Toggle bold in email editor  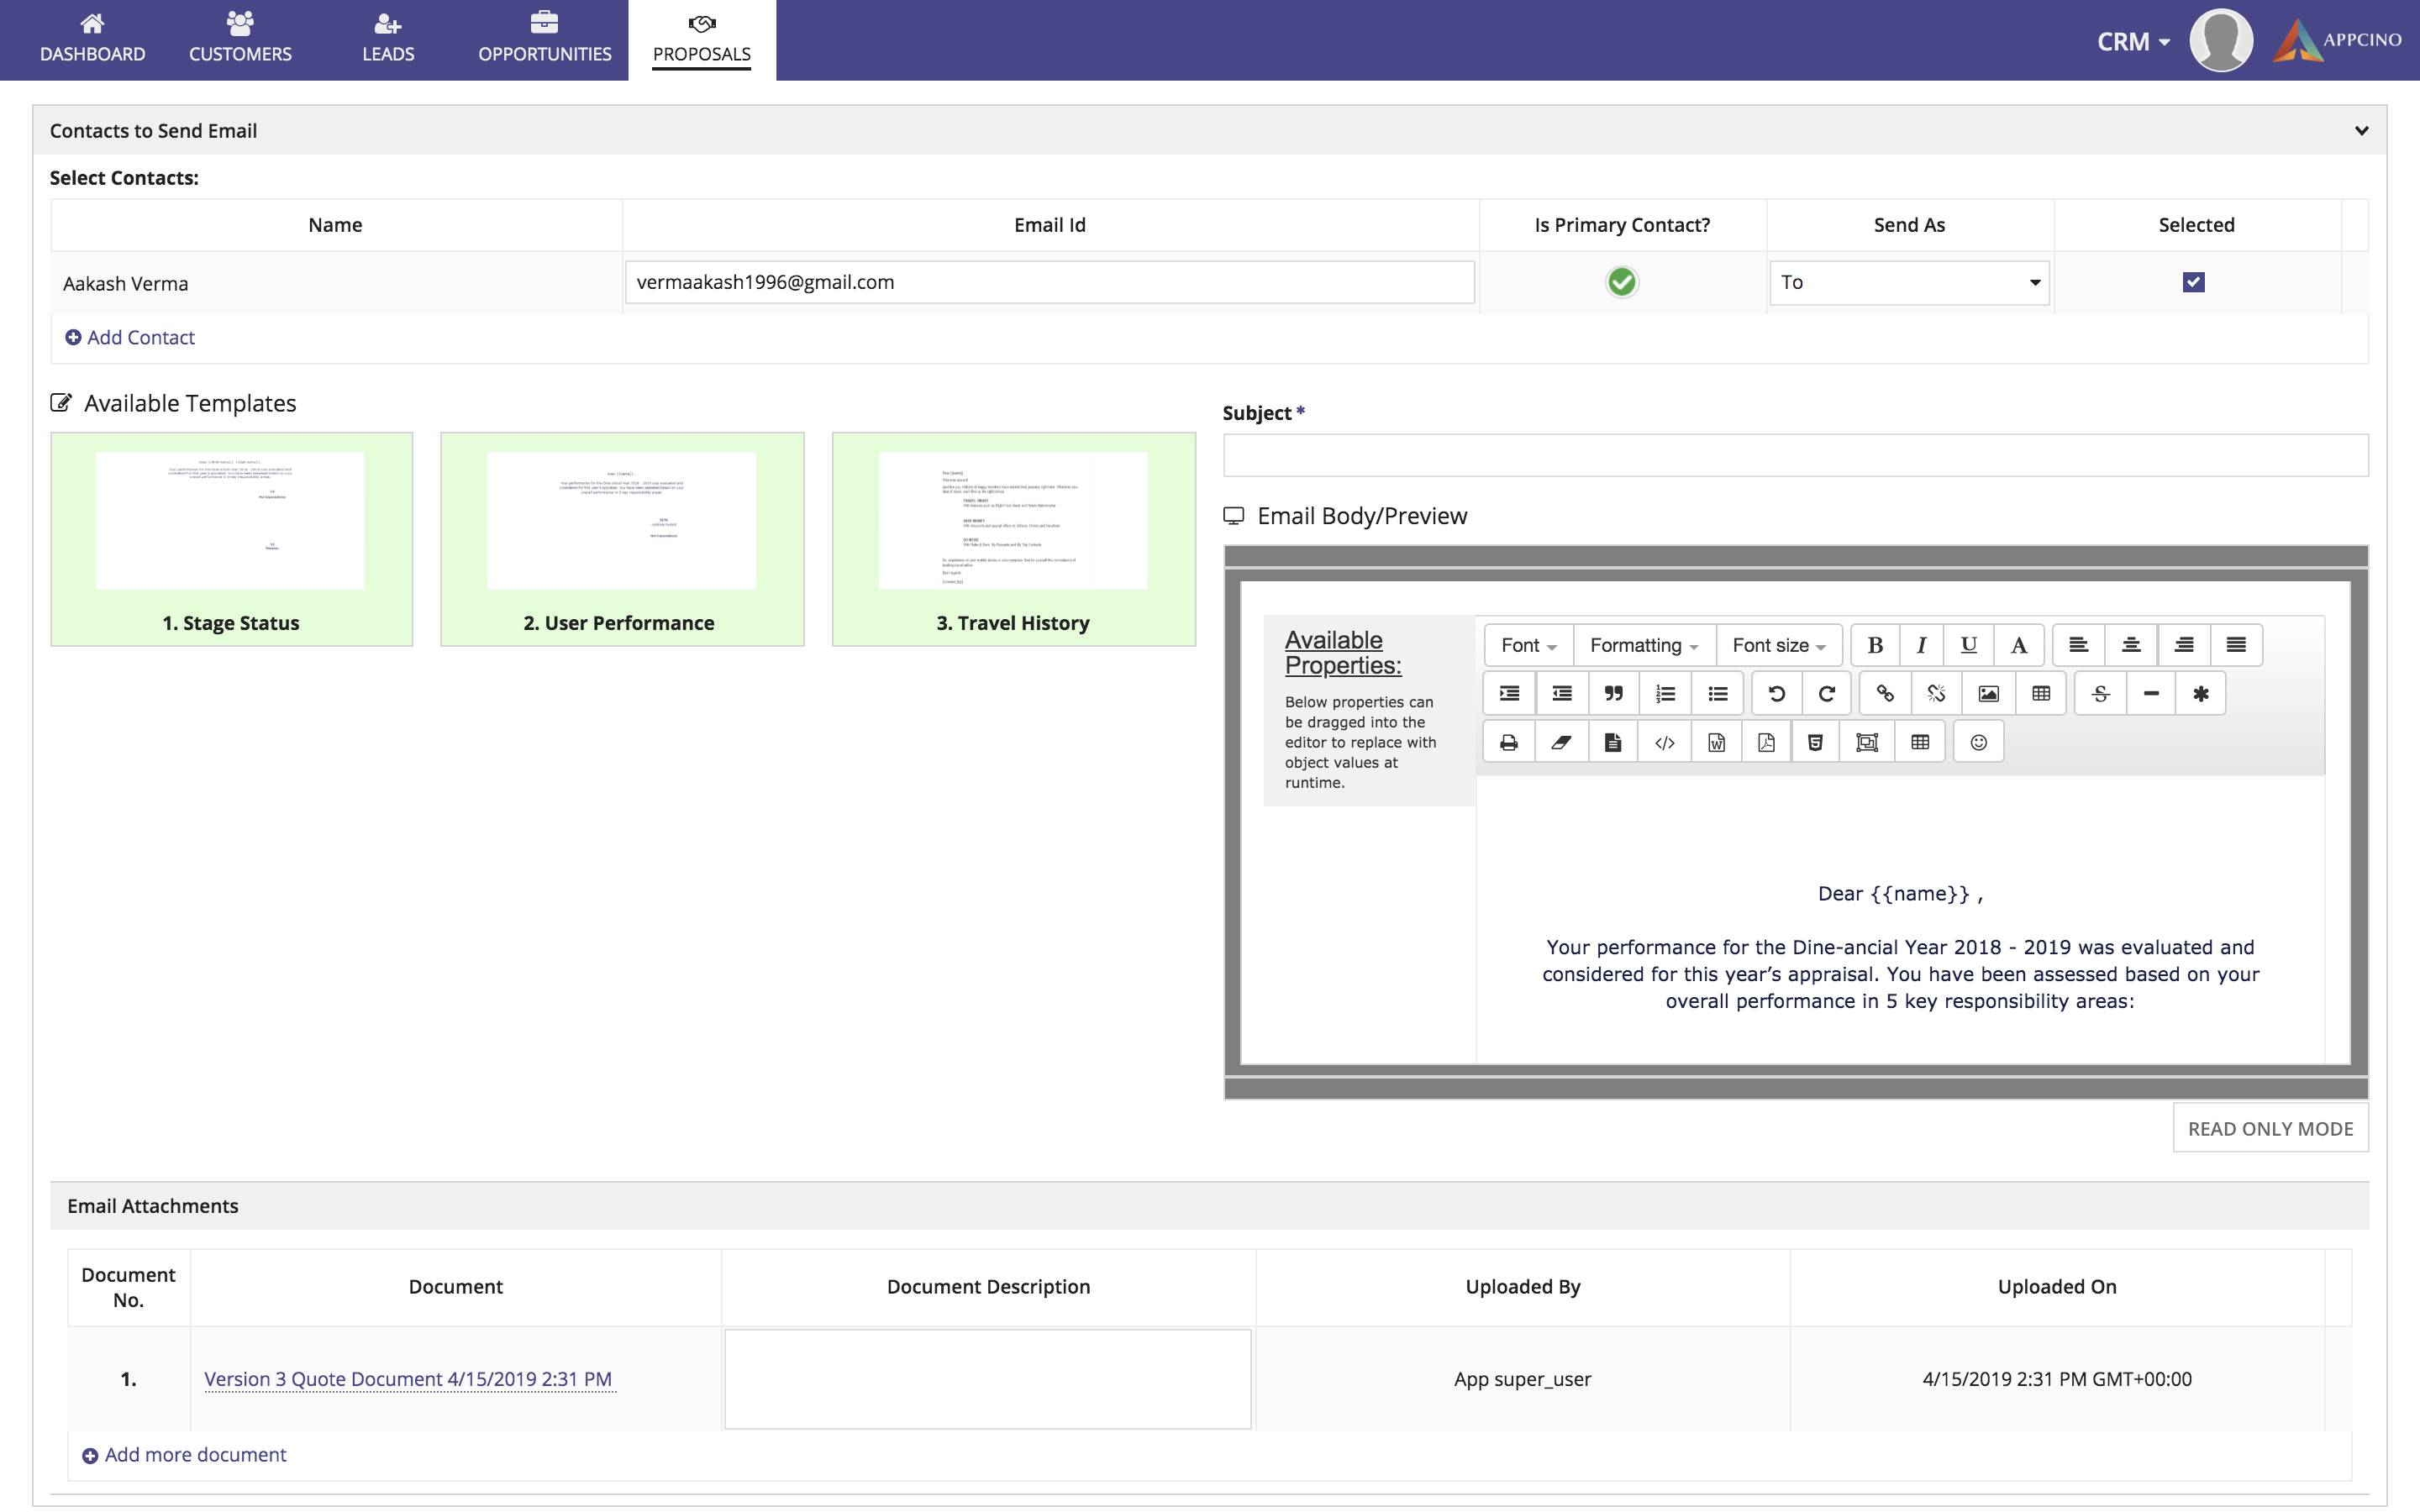tap(1875, 645)
